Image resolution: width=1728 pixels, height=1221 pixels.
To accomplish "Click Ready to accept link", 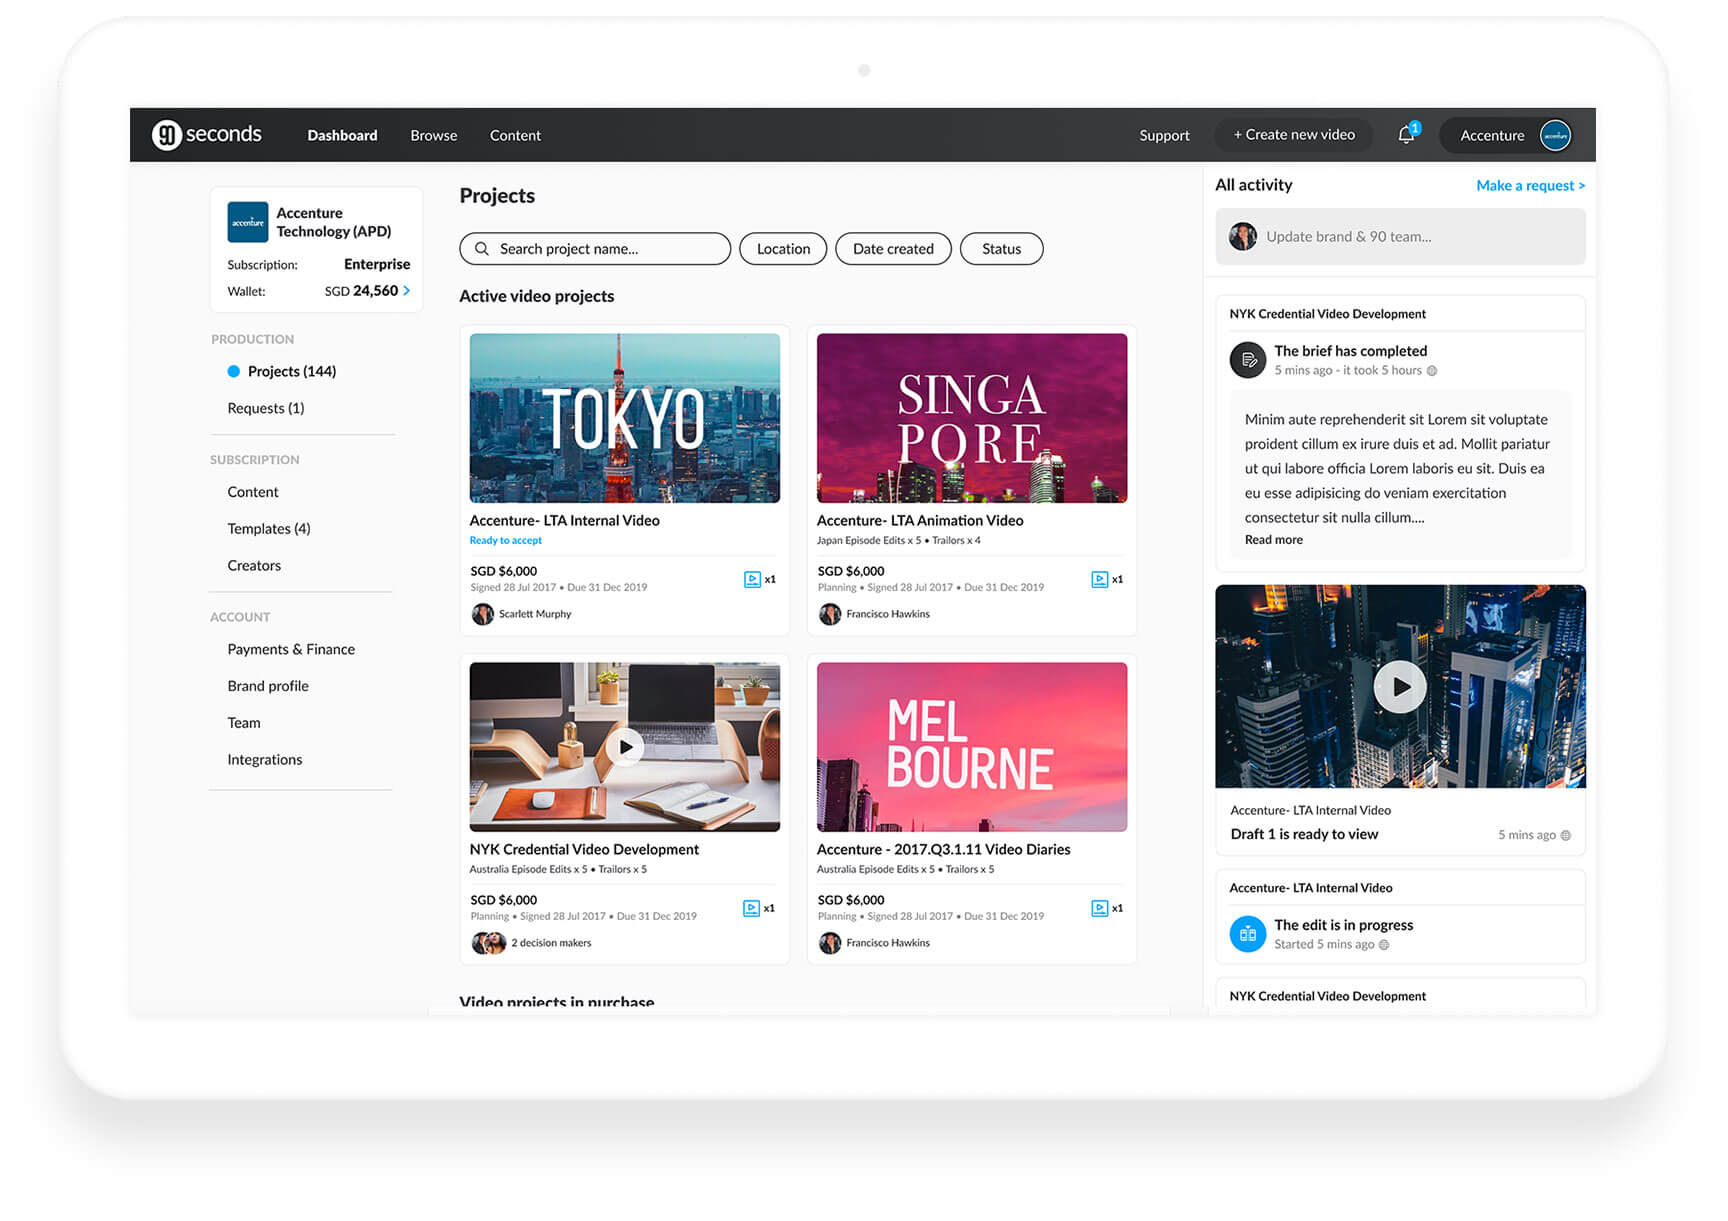I will (x=506, y=541).
